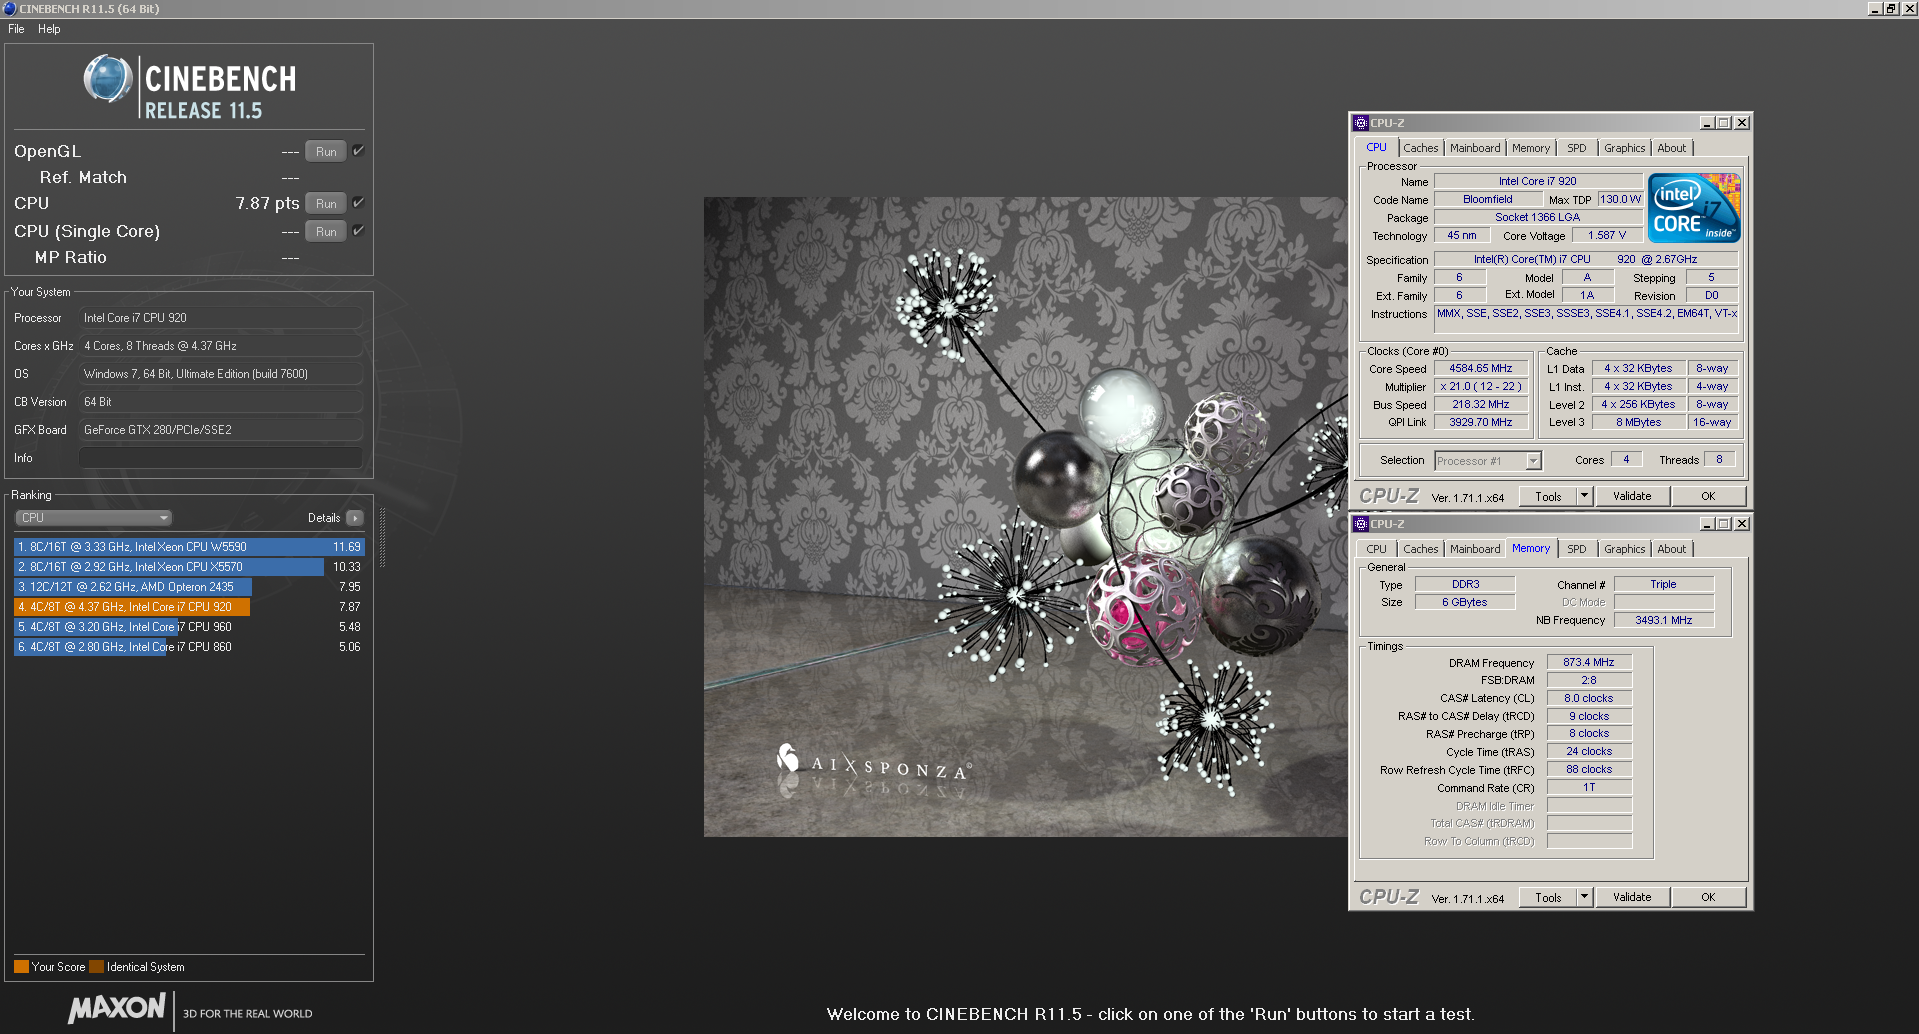Open the Processor #1 selection dropdown
The image size is (1919, 1034).
tap(1488, 461)
